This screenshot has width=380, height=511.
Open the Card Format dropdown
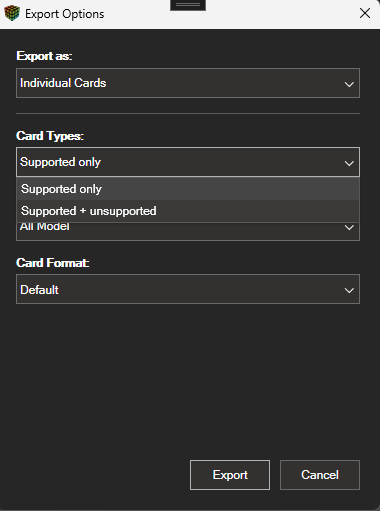point(188,289)
